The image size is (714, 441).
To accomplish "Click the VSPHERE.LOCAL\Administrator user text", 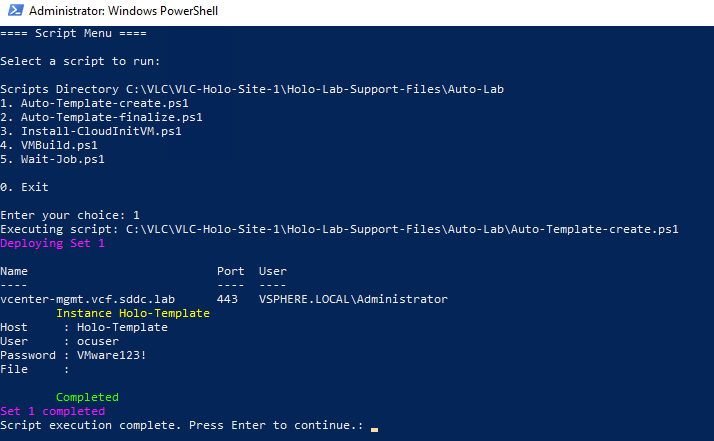I will [x=353, y=299].
